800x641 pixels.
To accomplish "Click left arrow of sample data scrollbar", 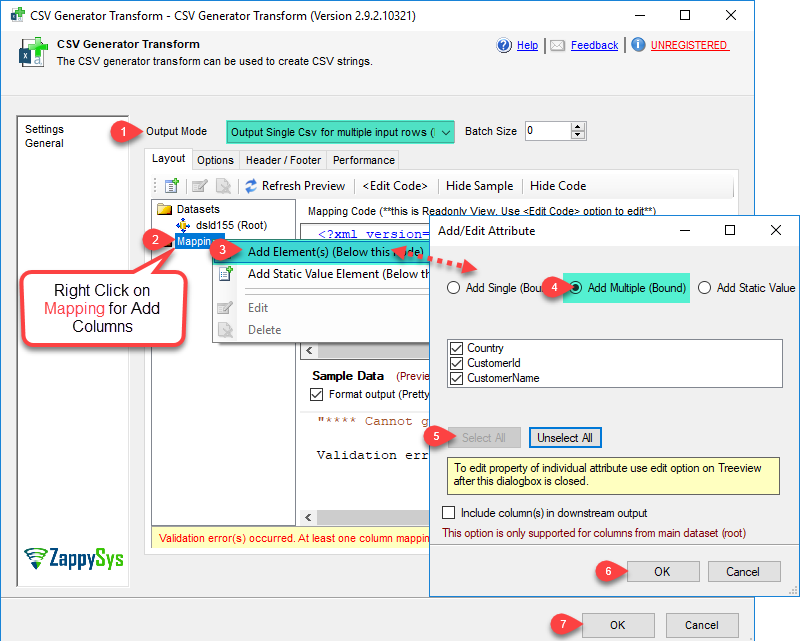I will coord(308,517).
